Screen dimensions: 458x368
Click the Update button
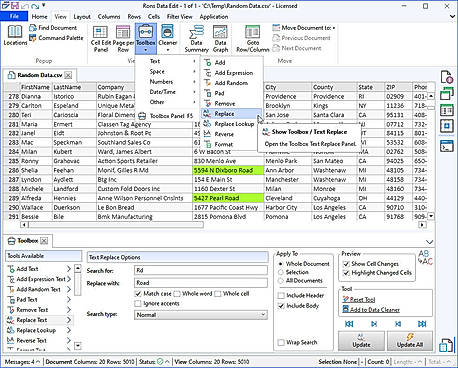(361, 341)
